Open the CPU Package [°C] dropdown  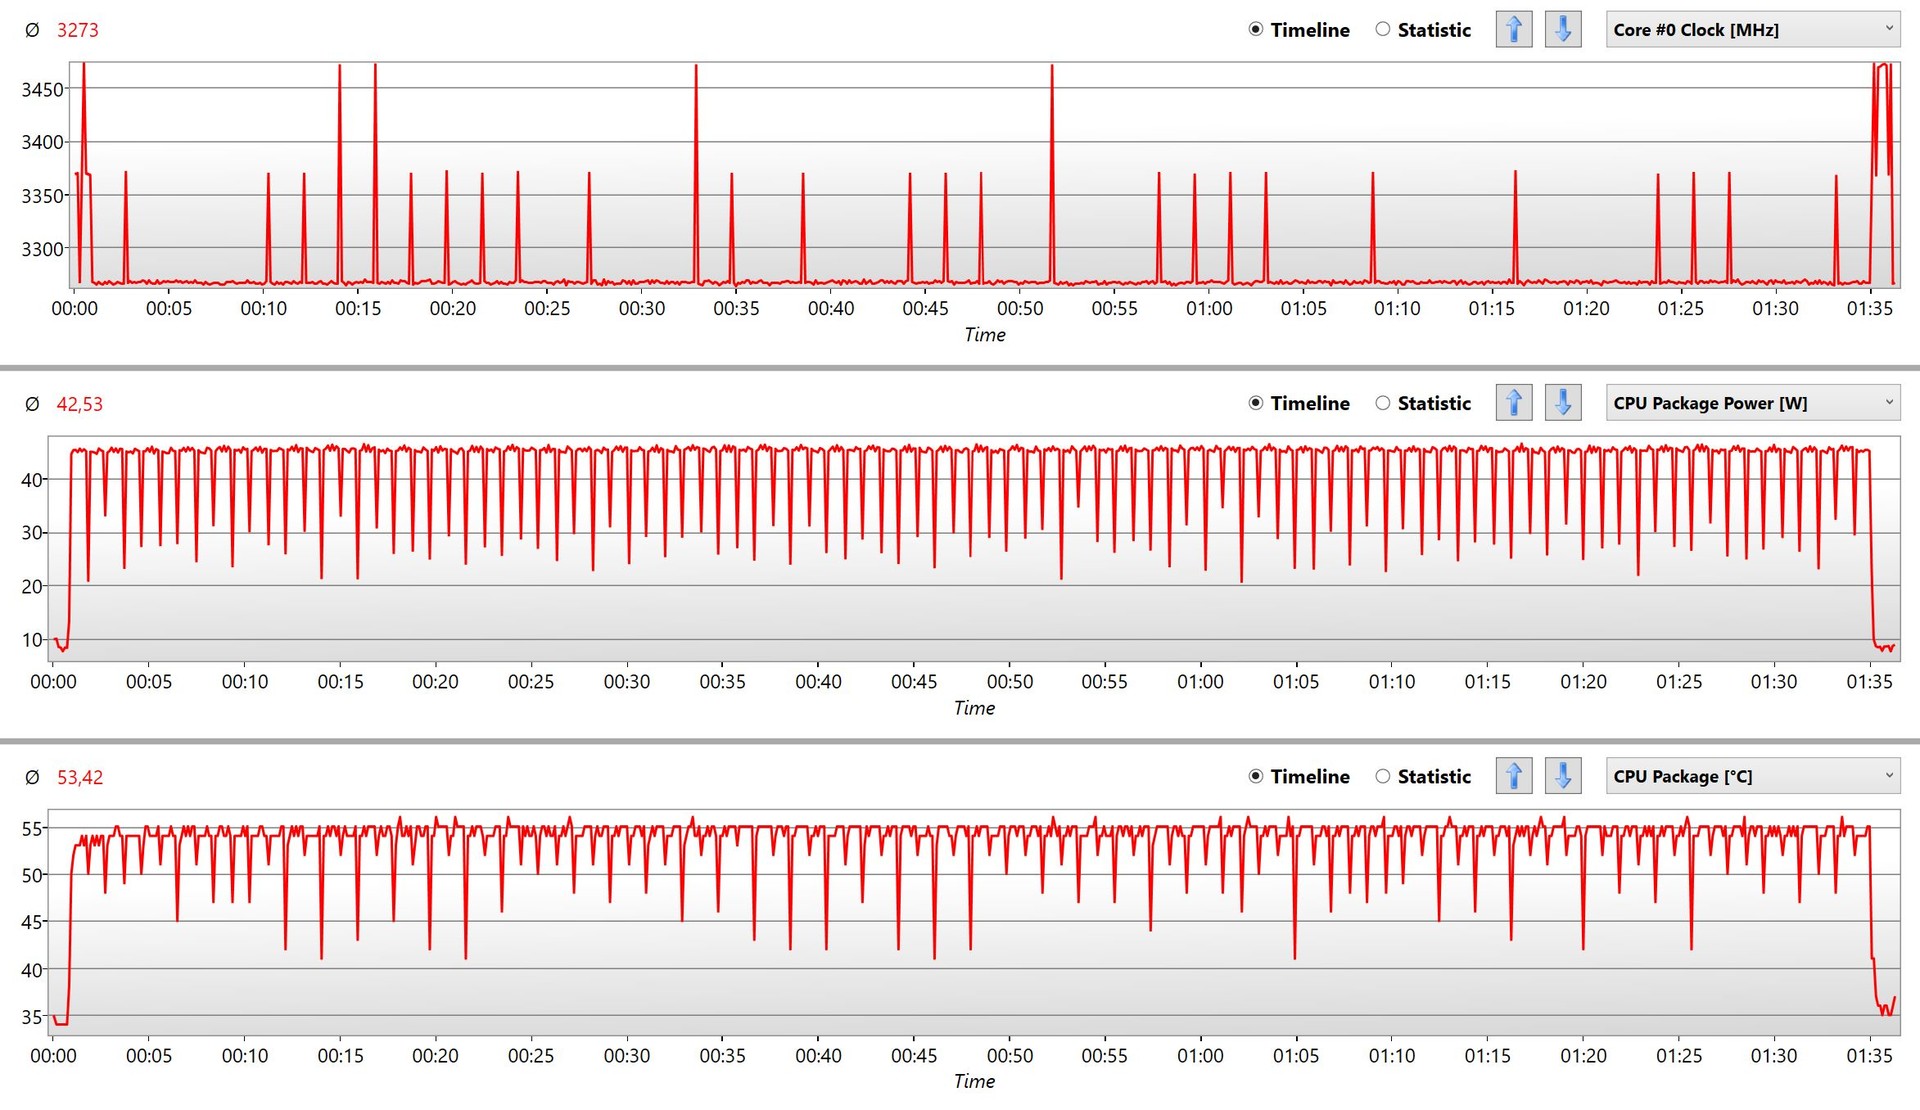(1752, 776)
